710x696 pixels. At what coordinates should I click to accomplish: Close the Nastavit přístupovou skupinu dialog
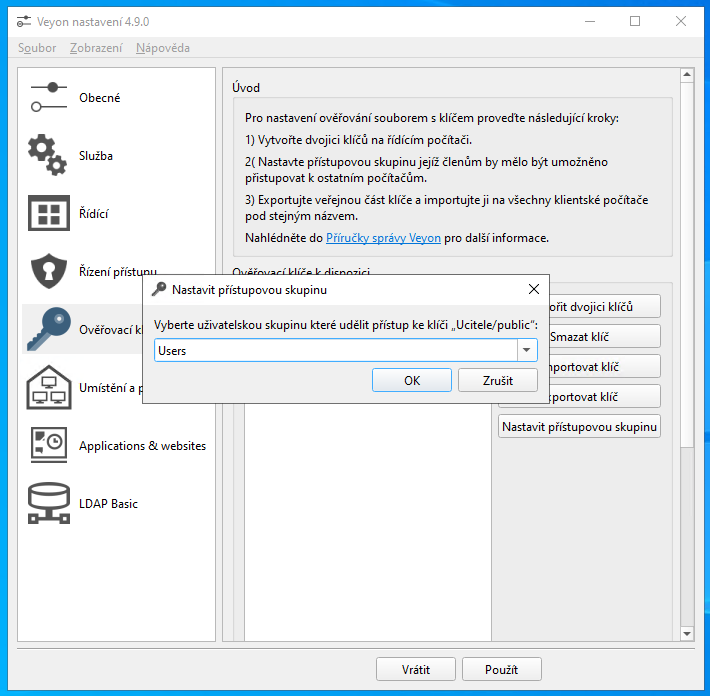click(534, 290)
